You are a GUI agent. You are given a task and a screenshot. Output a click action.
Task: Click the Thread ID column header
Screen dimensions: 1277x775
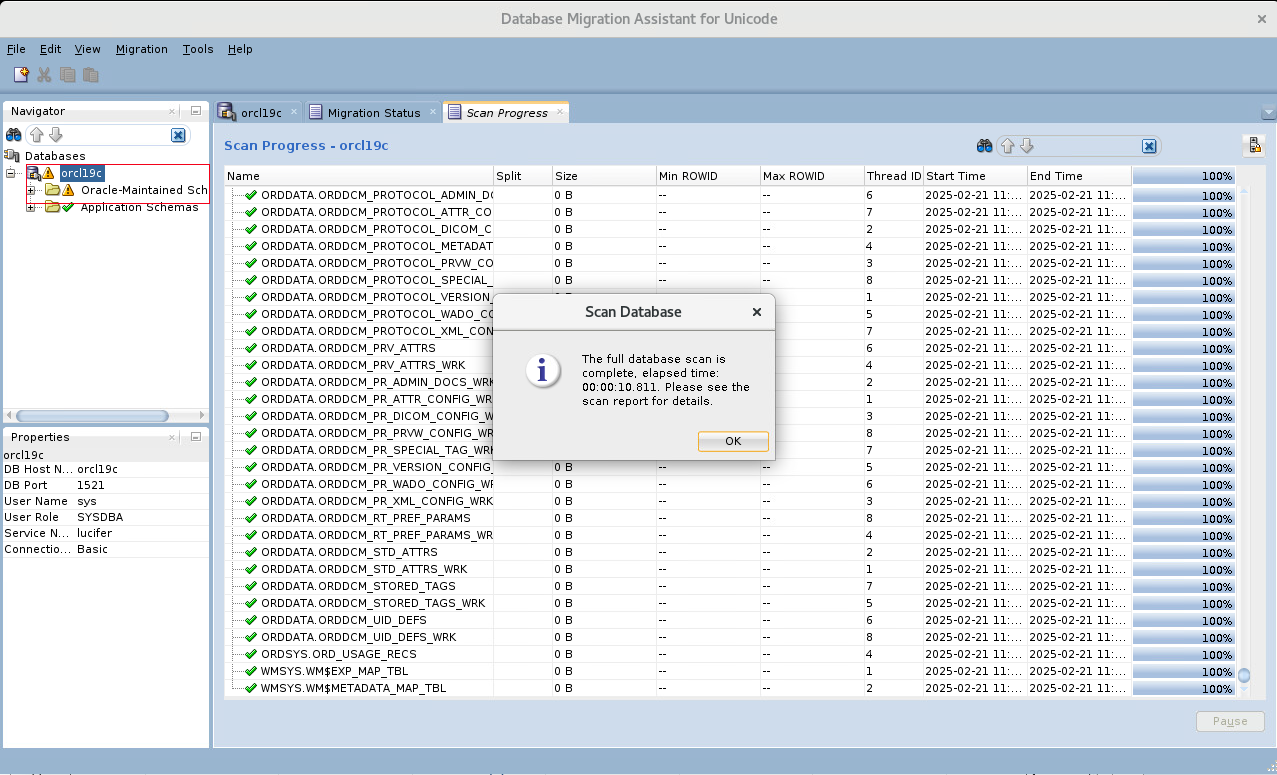point(893,176)
